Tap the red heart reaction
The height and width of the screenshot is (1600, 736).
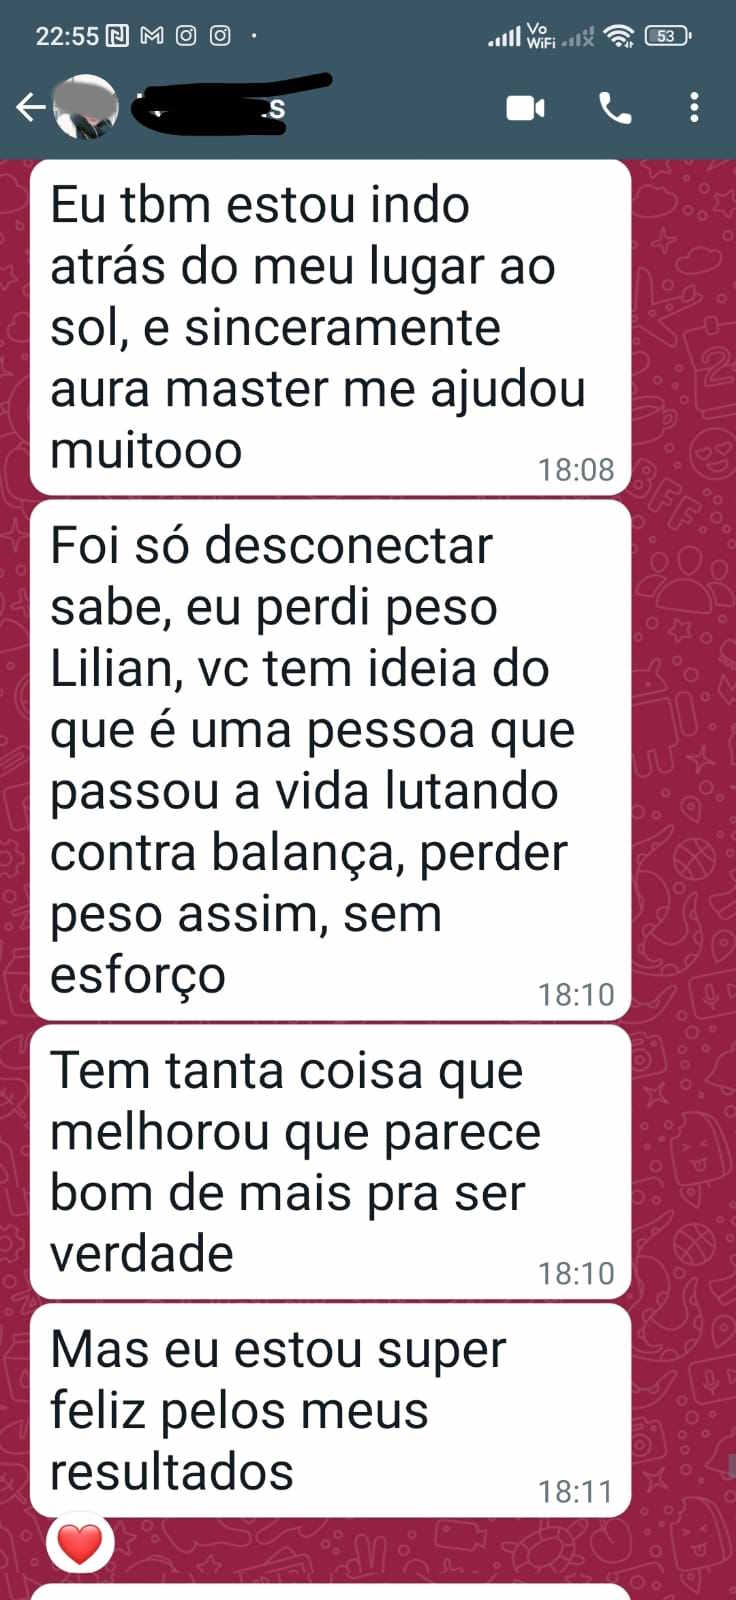[80, 1545]
